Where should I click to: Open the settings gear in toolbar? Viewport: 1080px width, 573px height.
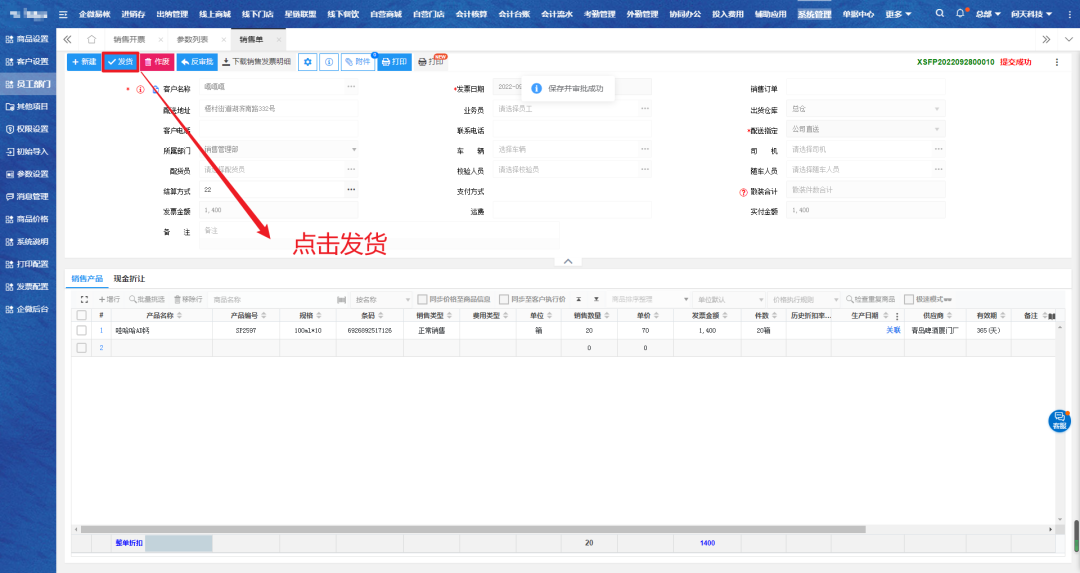pos(308,62)
